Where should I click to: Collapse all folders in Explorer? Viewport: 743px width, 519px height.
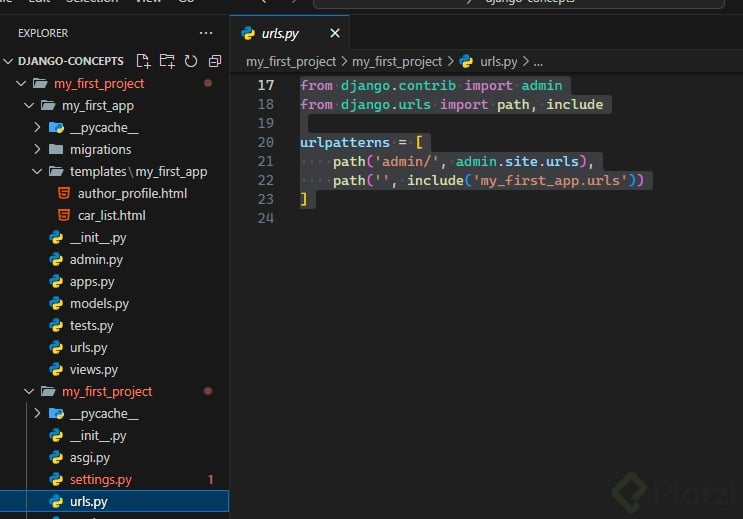(x=213, y=61)
